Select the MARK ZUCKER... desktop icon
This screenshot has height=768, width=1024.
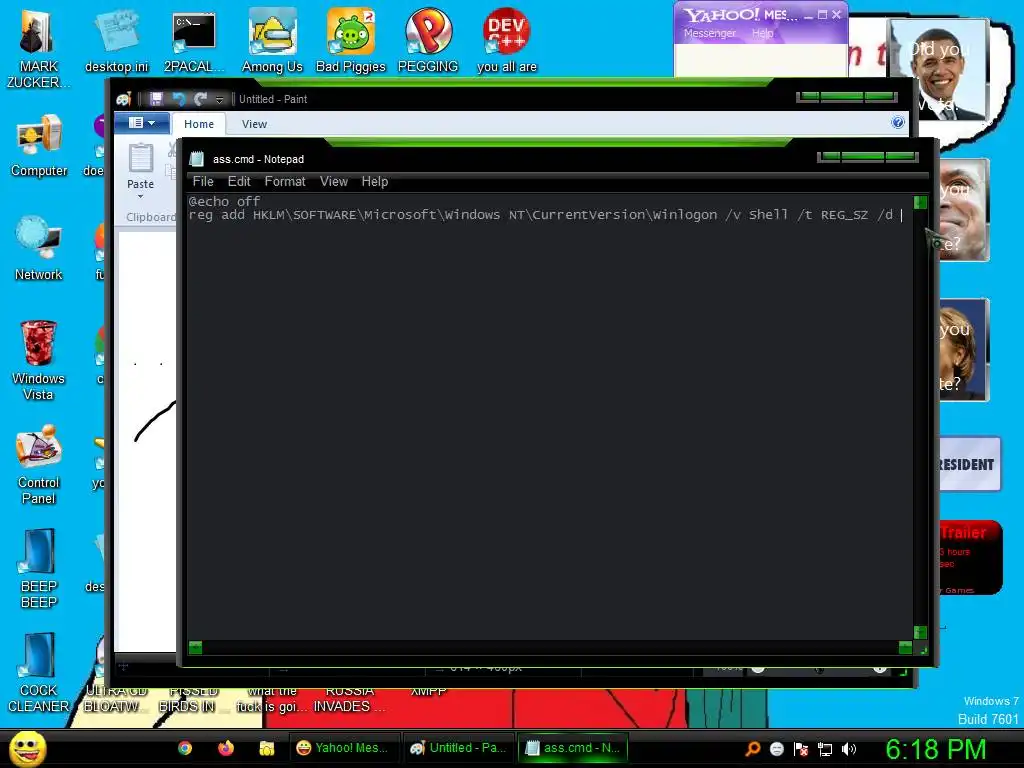(39, 50)
